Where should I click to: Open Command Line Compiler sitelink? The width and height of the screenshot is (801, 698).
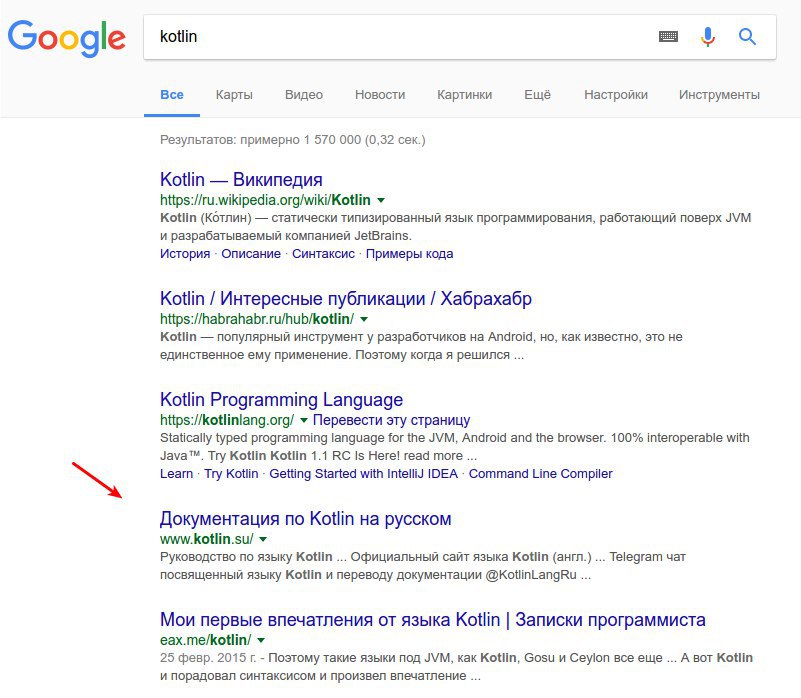tap(540, 474)
